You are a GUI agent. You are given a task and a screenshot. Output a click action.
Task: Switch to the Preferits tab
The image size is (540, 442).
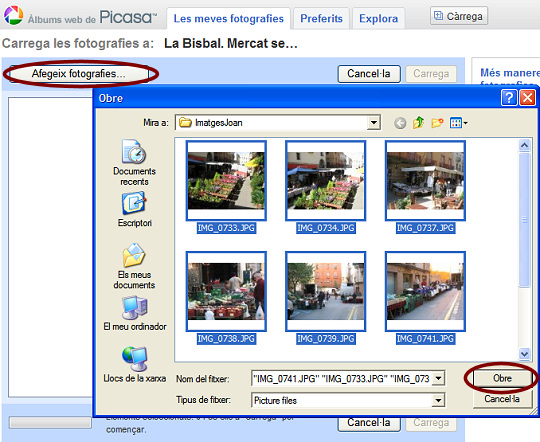point(321,18)
